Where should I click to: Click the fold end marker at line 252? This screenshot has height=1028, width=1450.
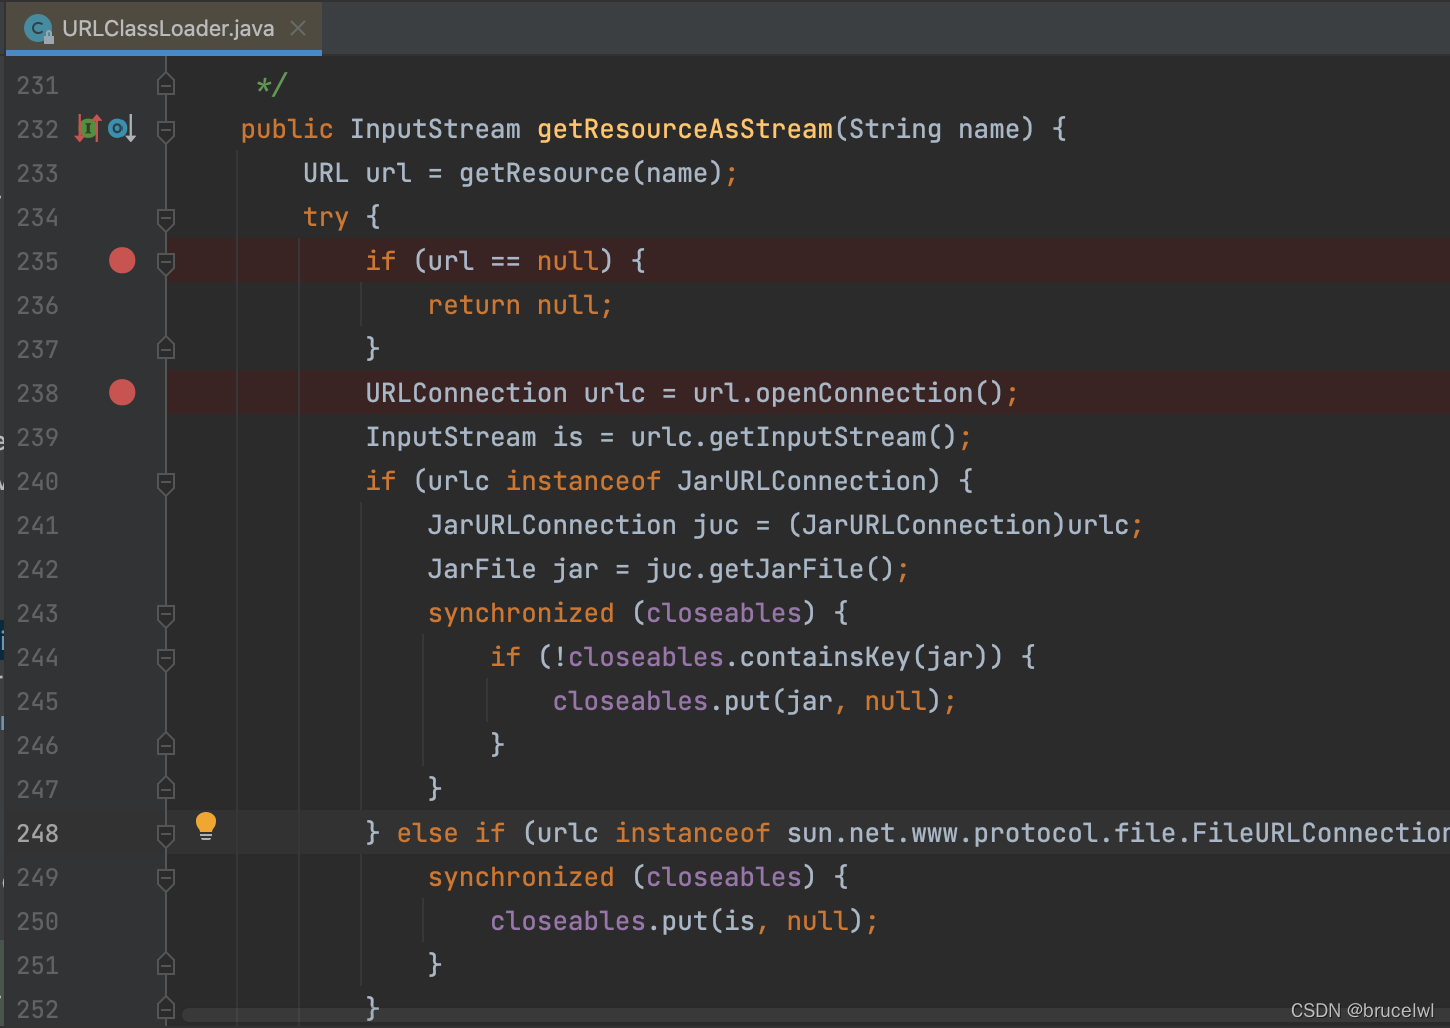point(166,1008)
